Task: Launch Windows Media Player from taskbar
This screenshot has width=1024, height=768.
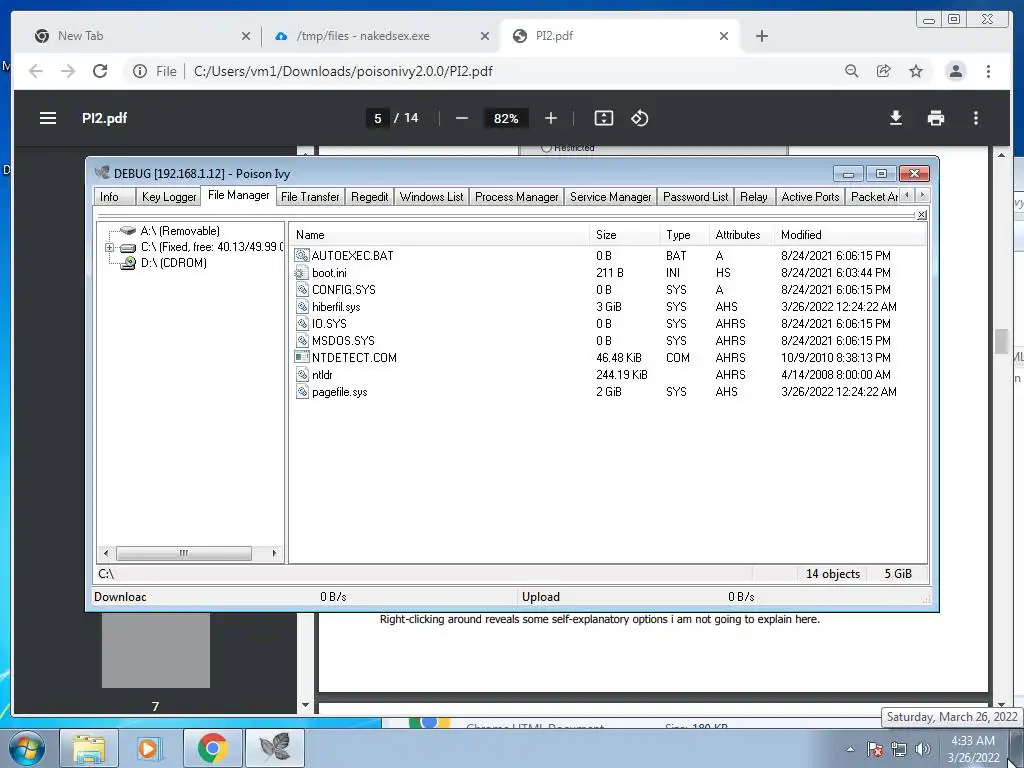Action: 149,748
